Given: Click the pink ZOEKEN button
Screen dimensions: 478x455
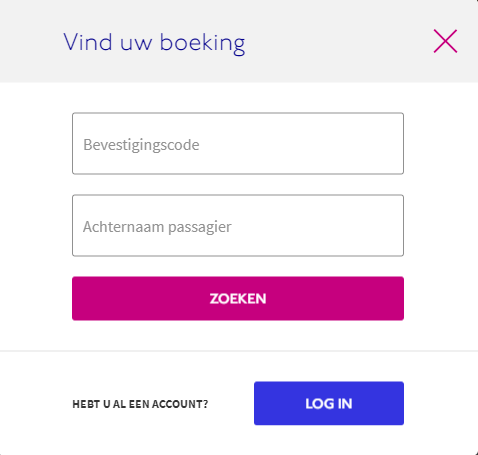Looking at the screenshot, I should pos(238,298).
